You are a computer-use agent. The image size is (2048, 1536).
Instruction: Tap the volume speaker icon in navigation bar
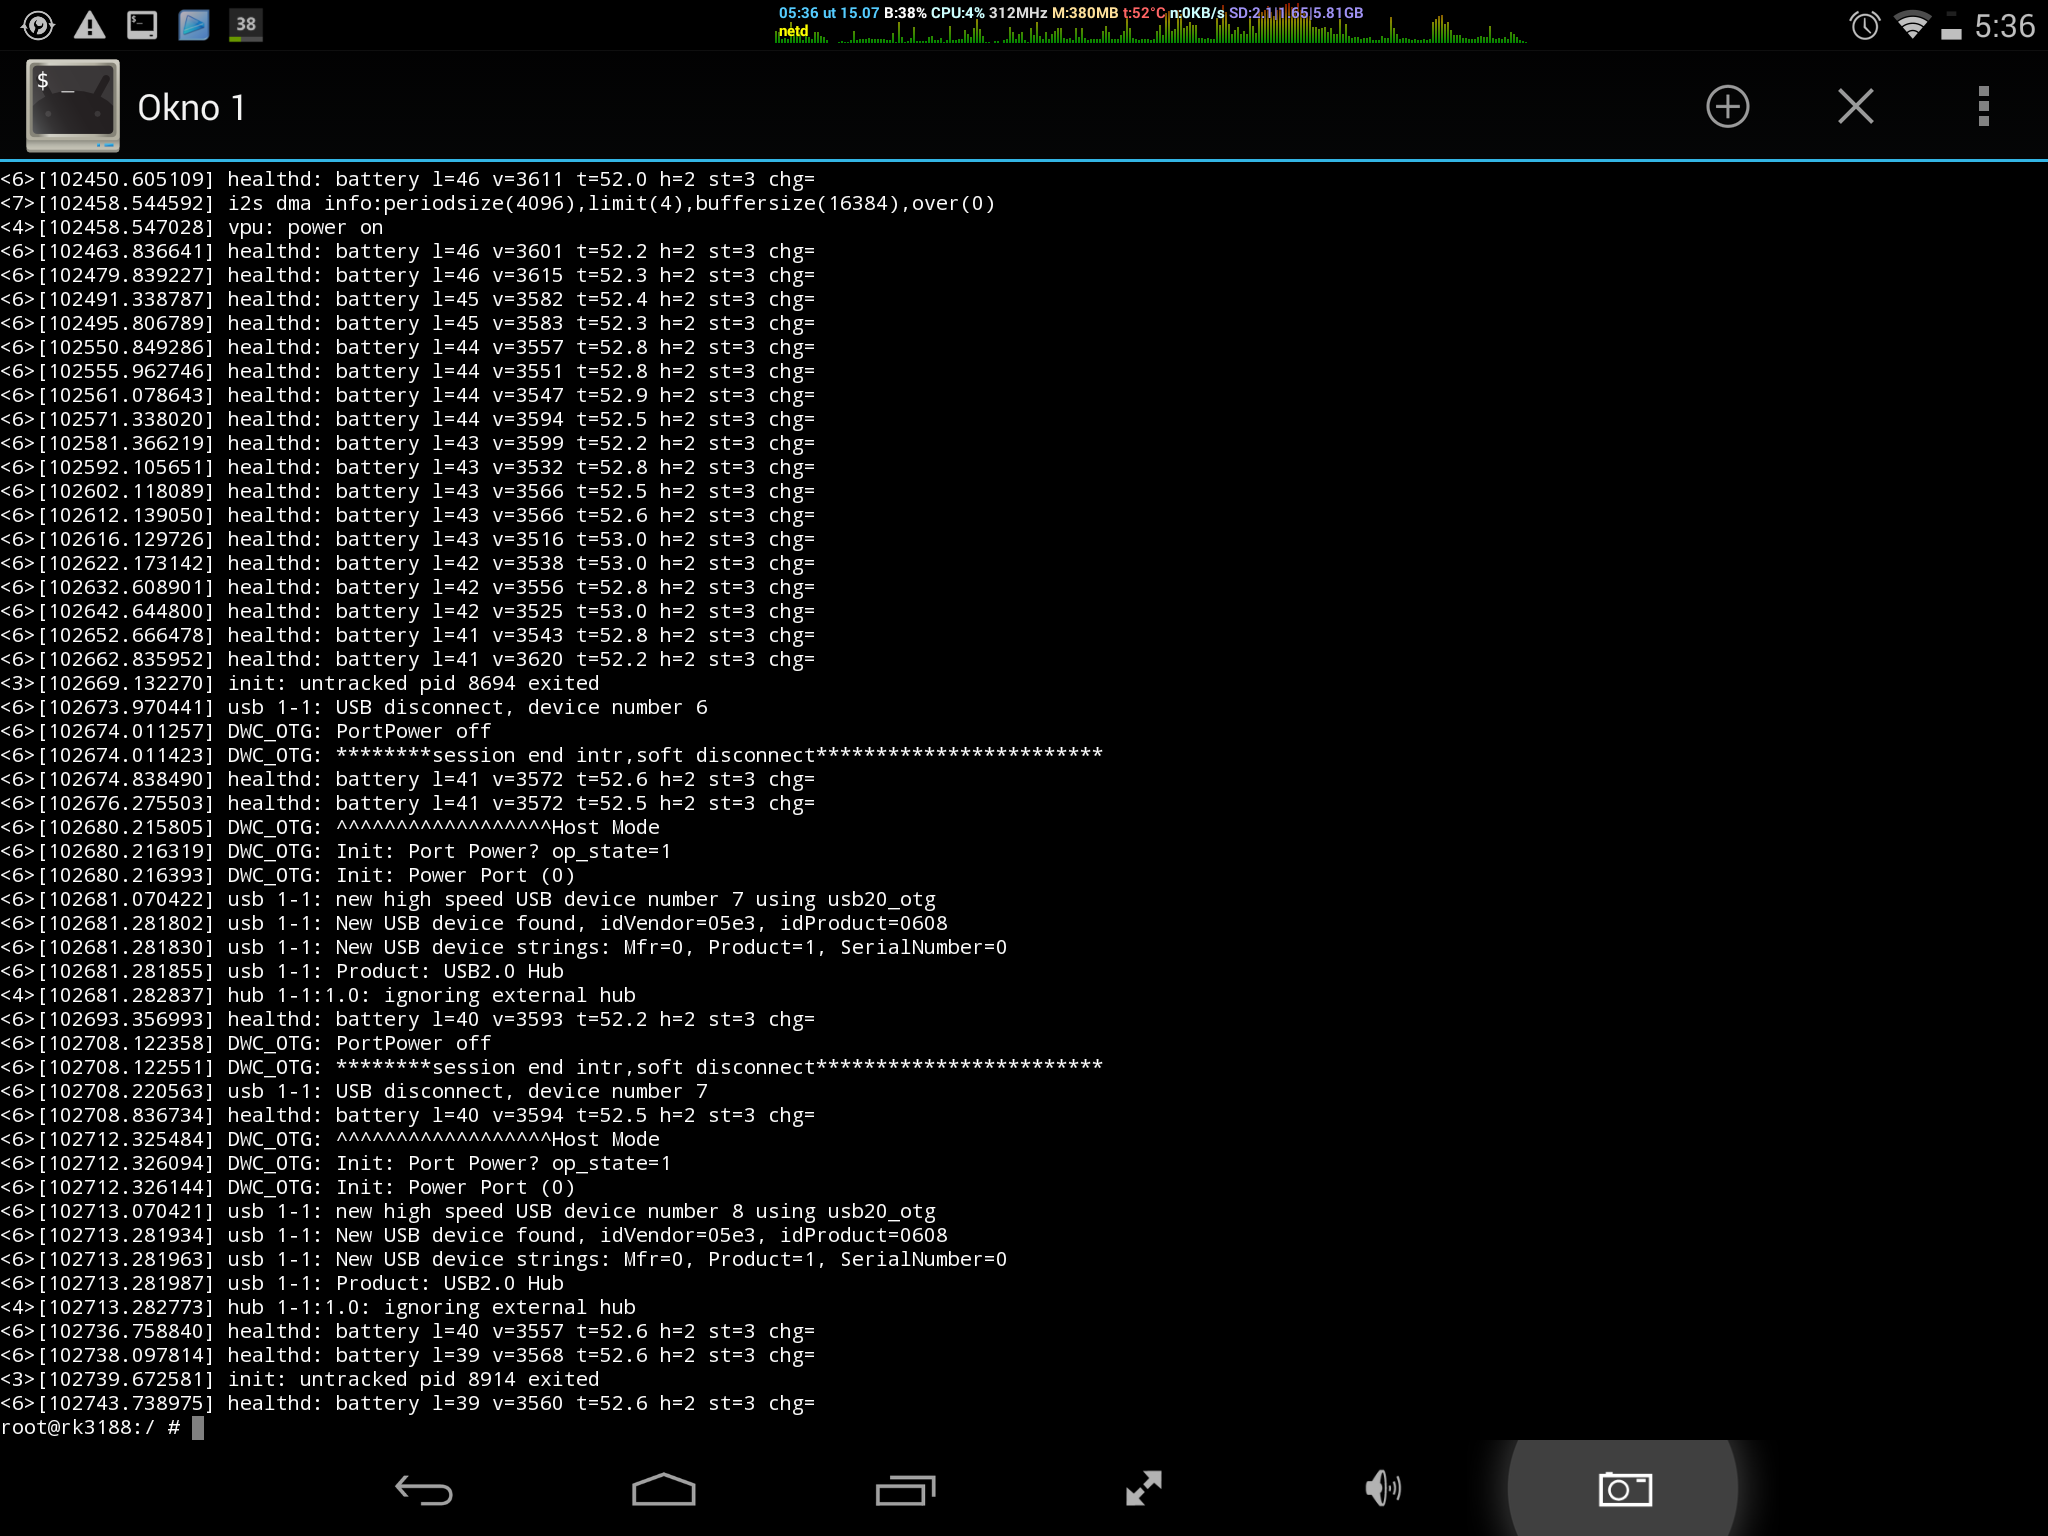tap(1383, 1489)
